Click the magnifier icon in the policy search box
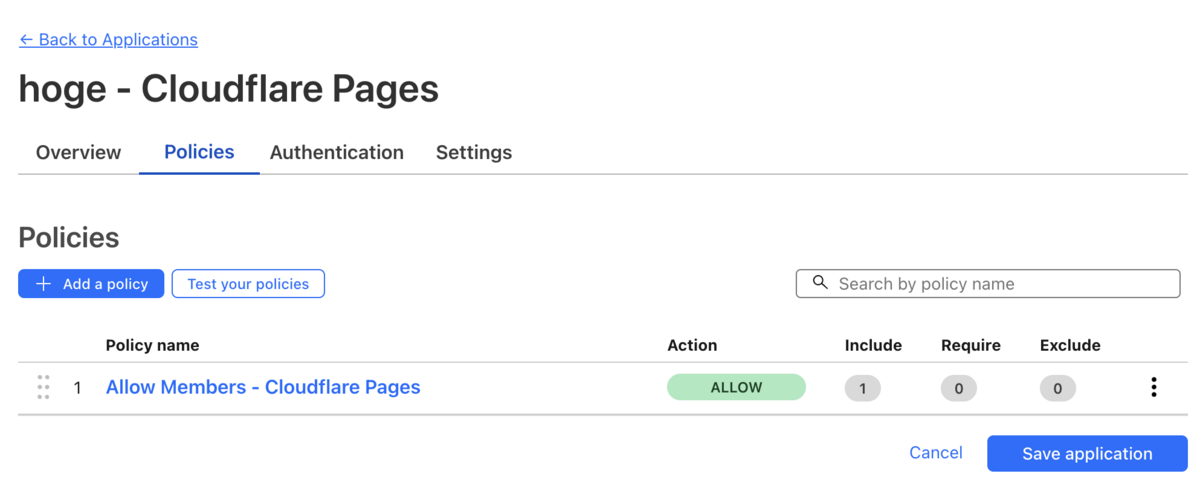 [x=820, y=283]
